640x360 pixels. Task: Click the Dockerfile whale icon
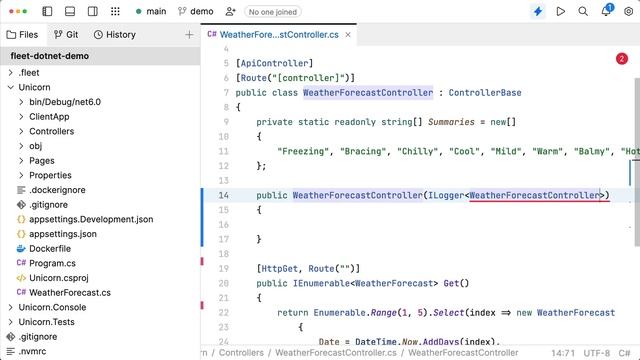[21, 249]
